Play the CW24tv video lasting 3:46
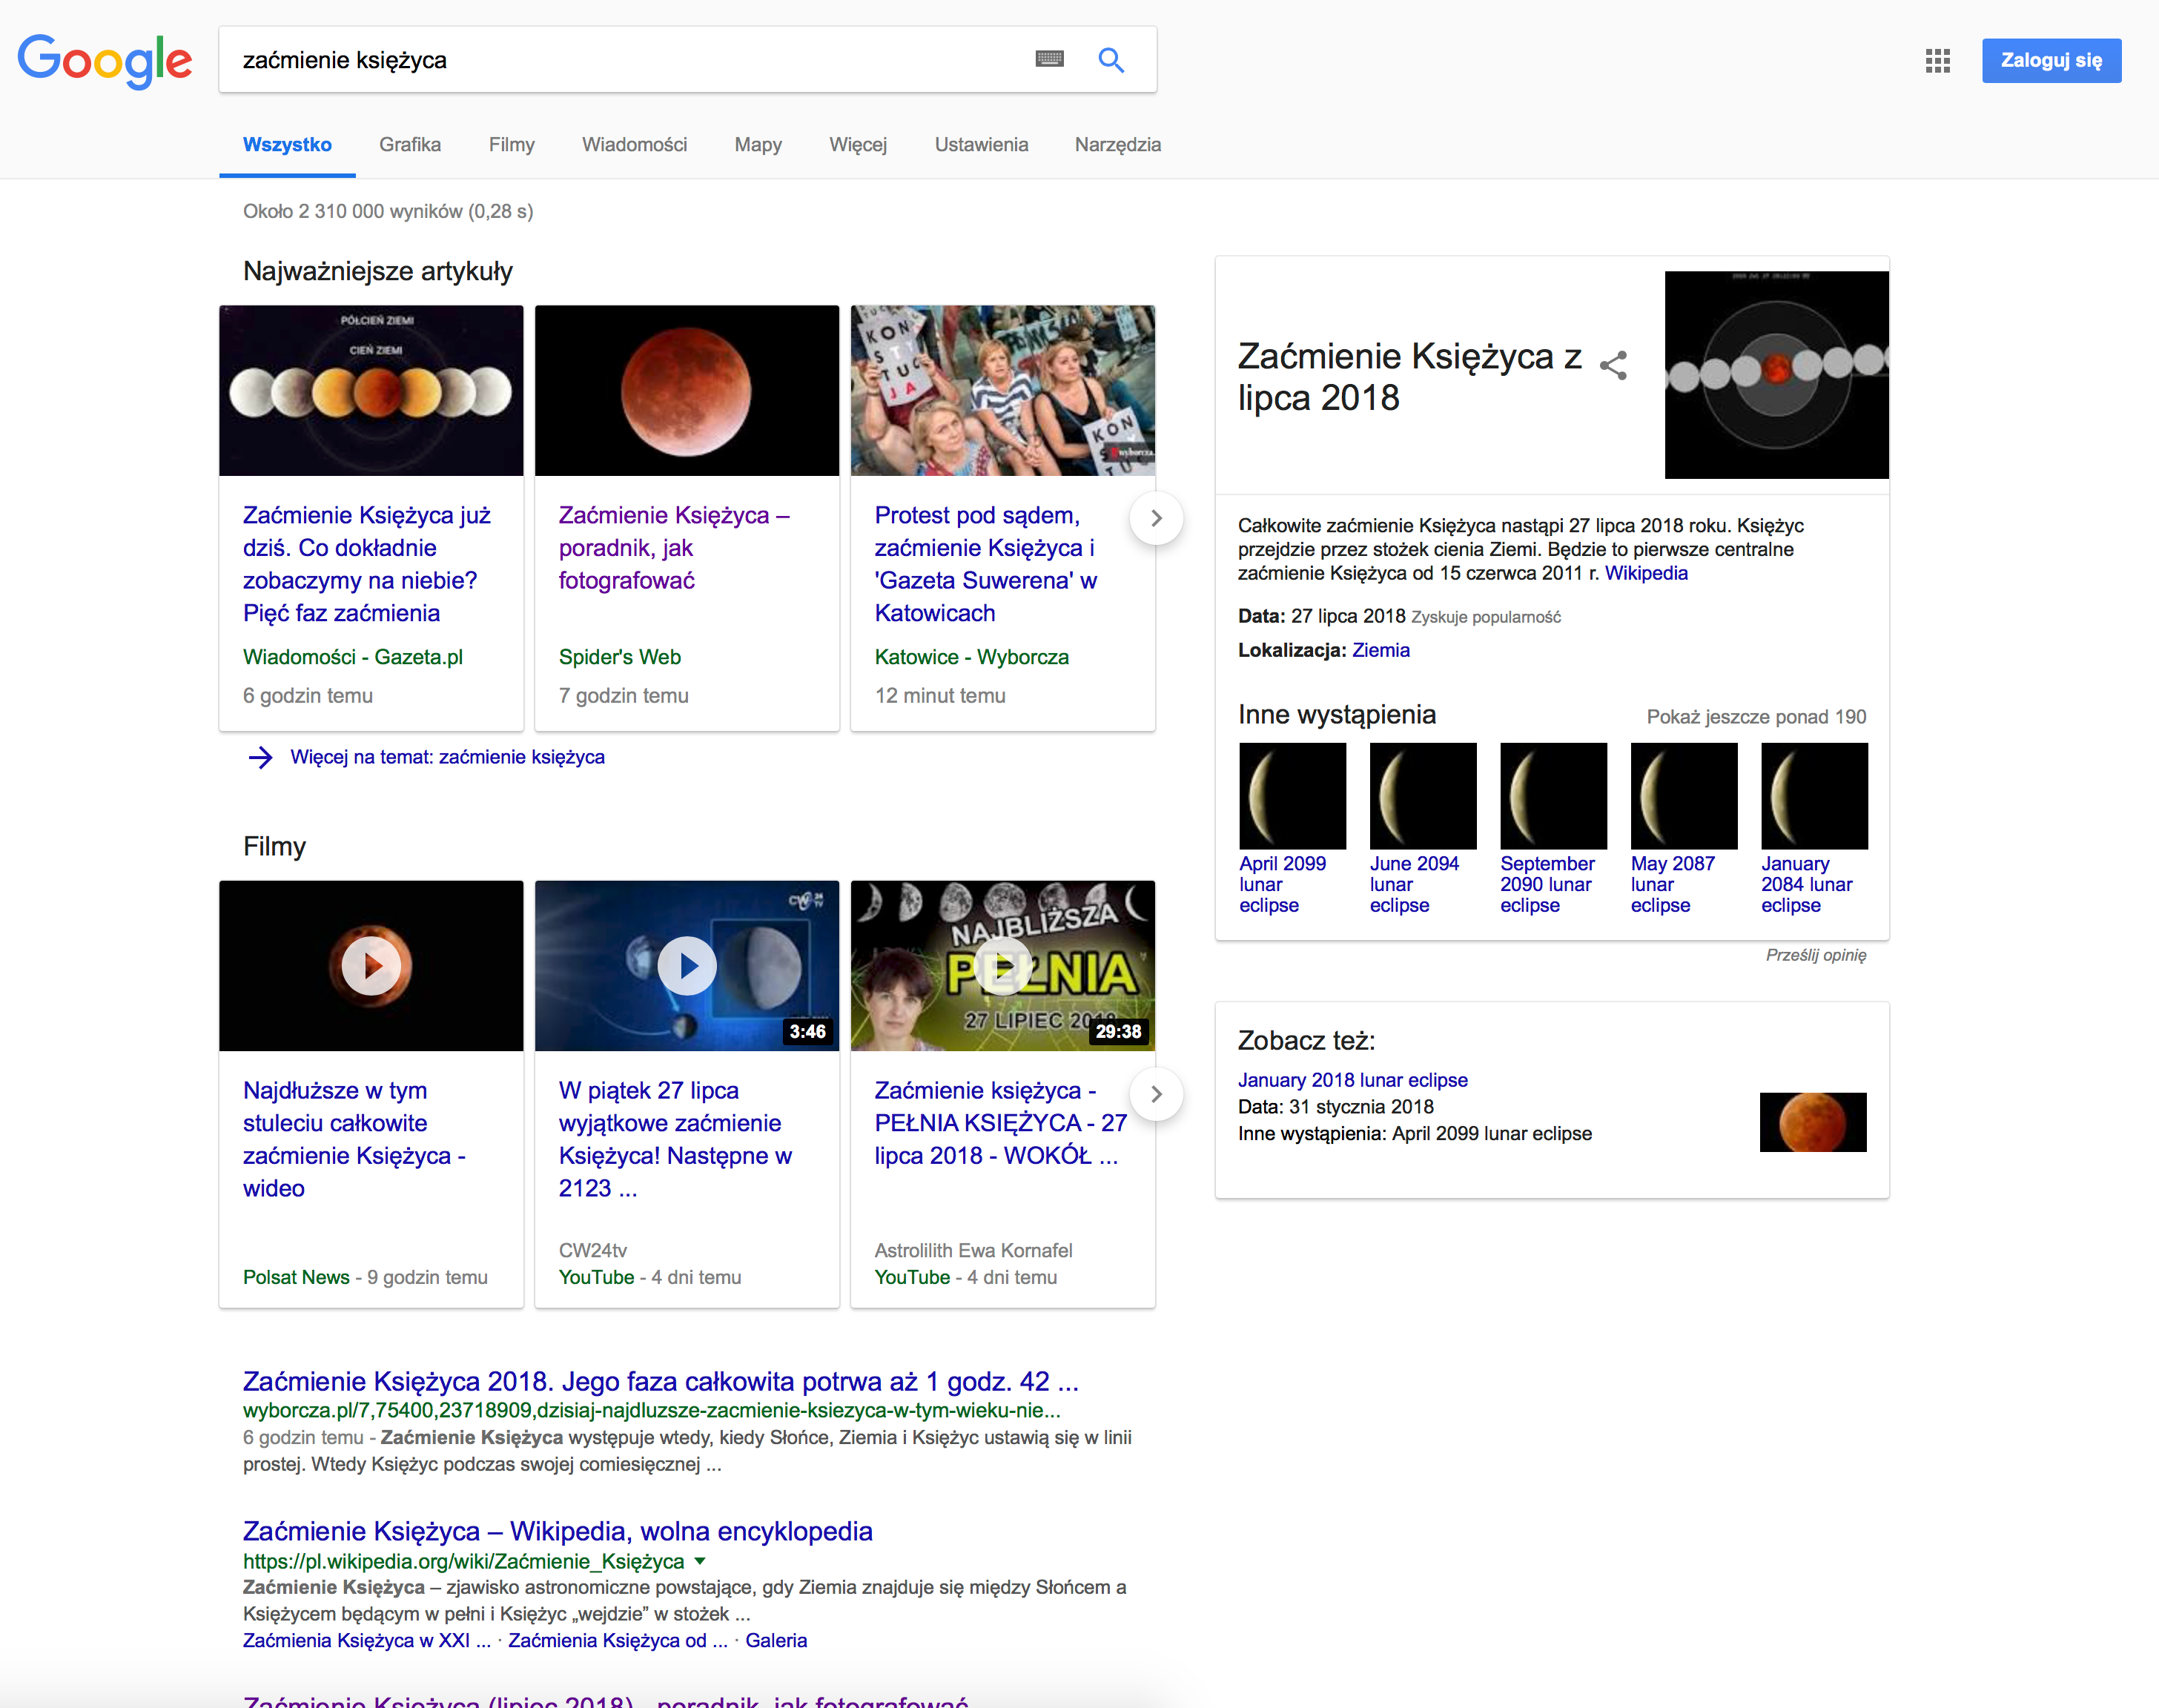The height and width of the screenshot is (1708, 2159). [687, 965]
